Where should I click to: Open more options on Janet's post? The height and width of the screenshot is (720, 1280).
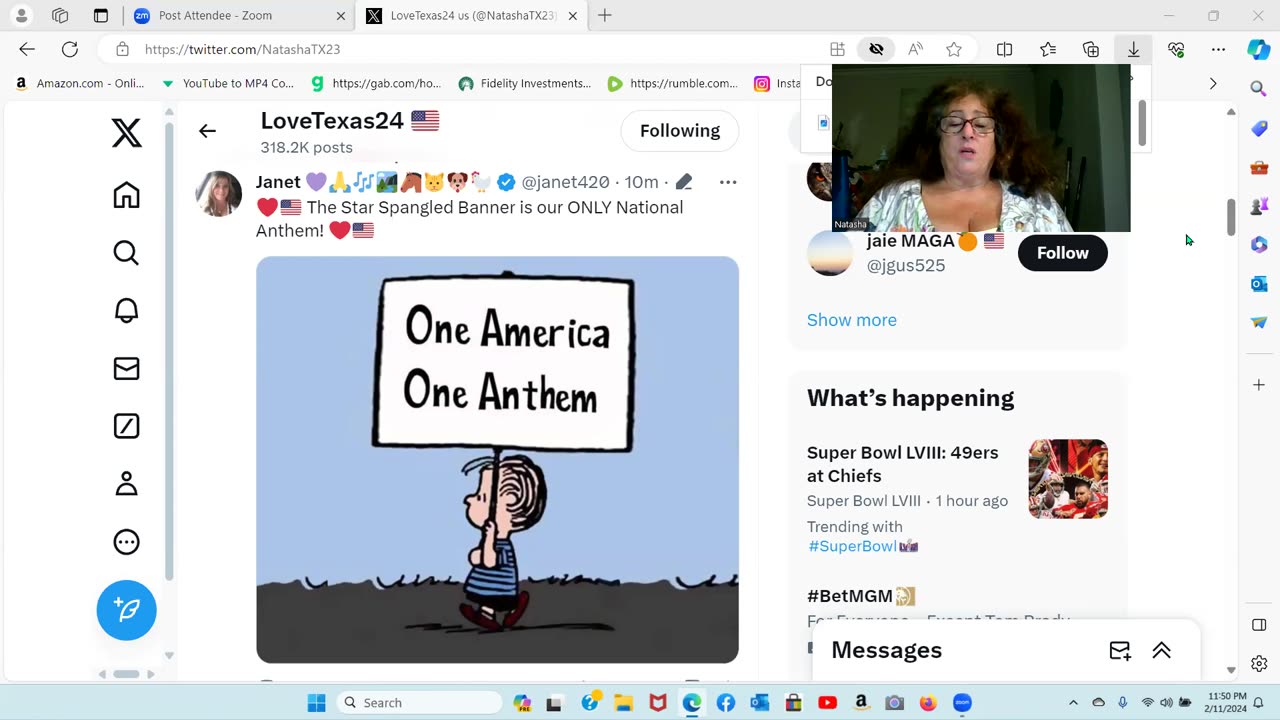click(728, 182)
